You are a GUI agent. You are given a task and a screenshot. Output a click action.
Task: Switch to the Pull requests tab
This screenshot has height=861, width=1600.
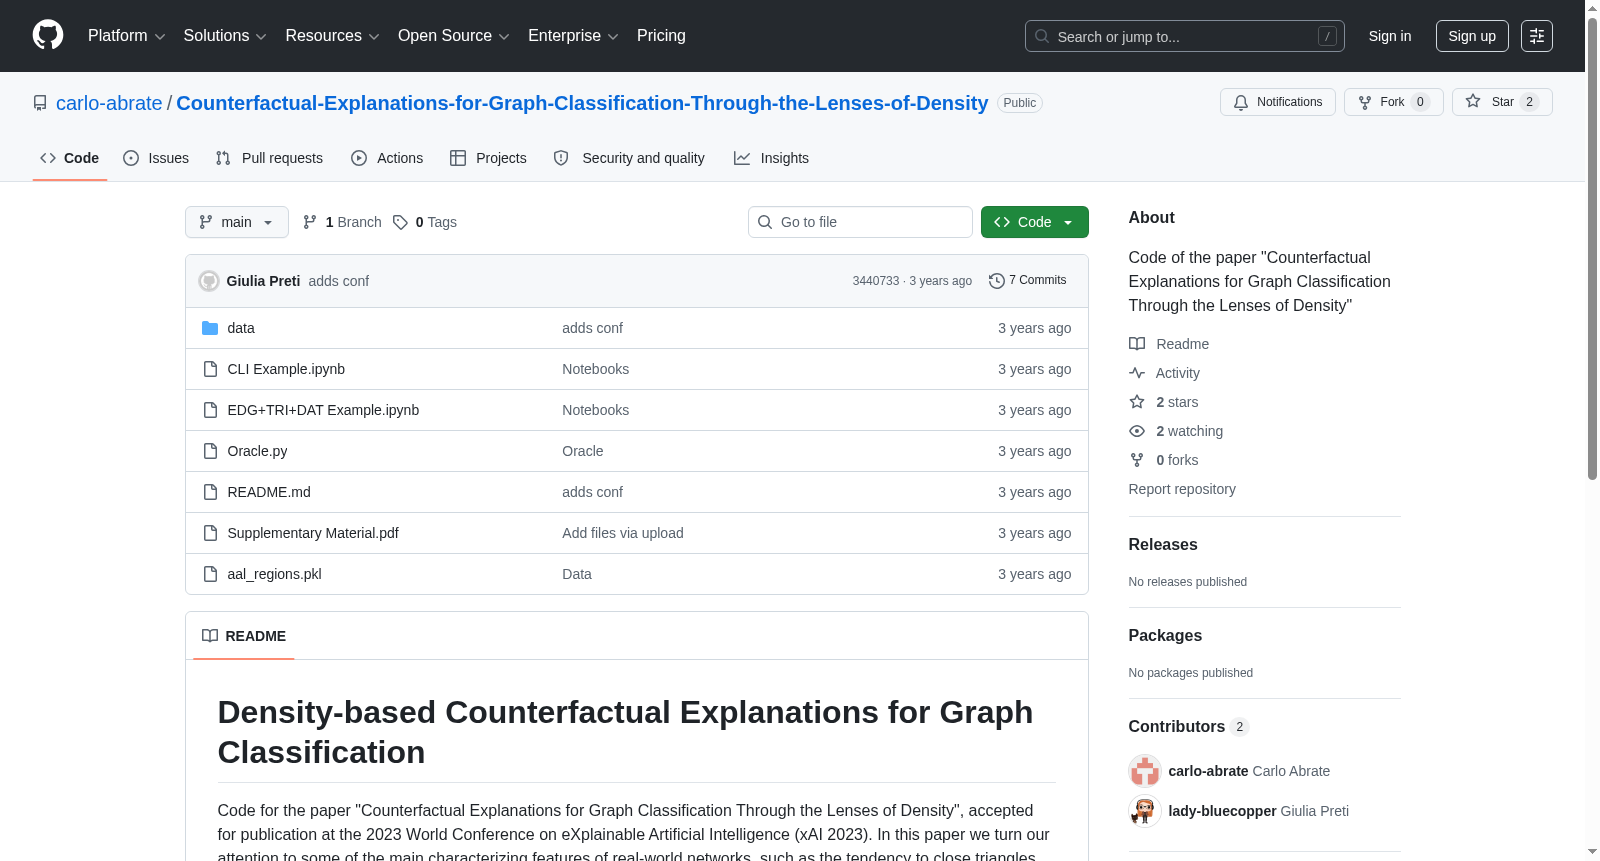(270, 158)
